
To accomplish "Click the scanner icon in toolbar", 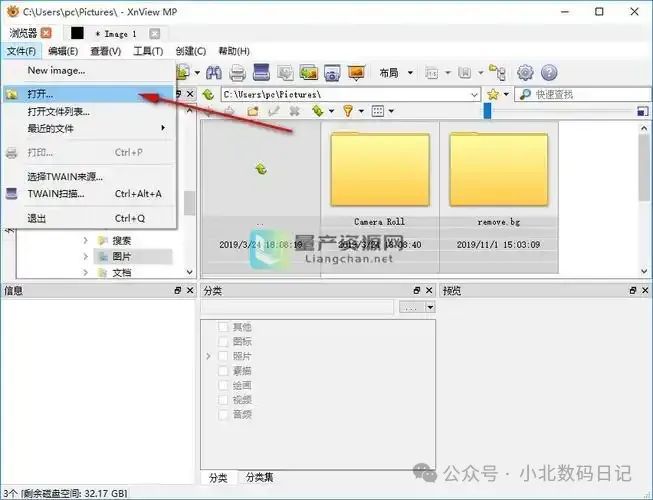I will (x=261, y=73).
